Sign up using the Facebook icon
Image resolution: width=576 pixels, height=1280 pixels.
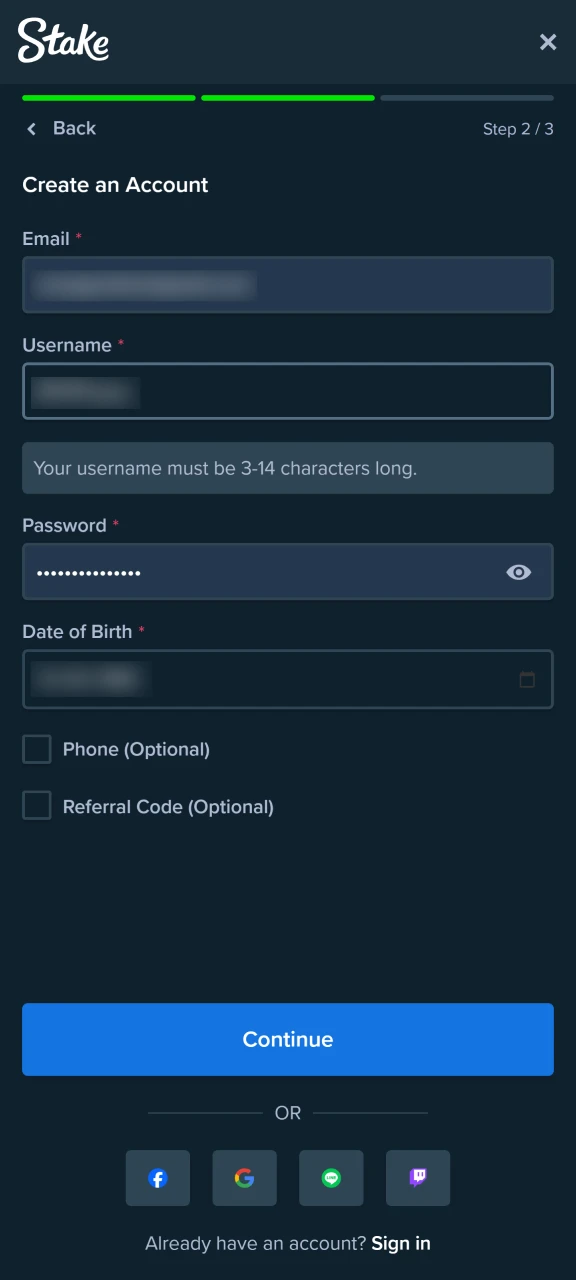coord(157,1178)
